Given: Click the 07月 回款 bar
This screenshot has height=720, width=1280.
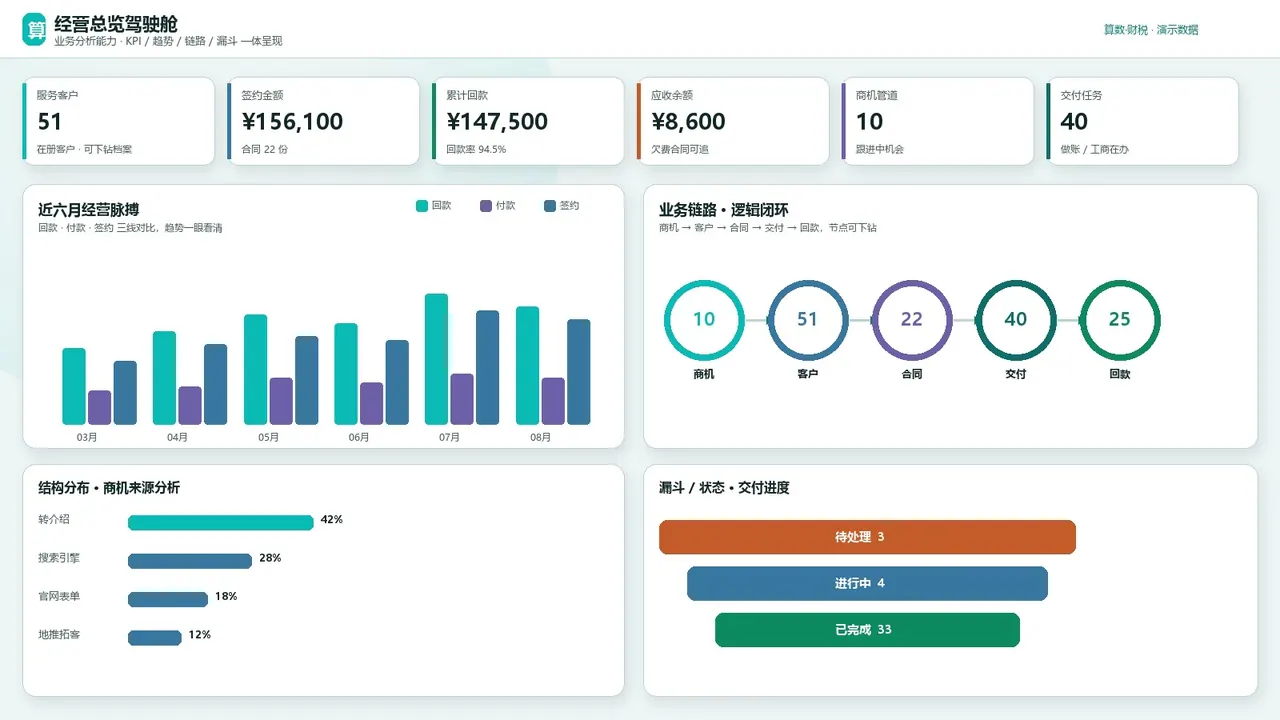Looking at the screenshot, I should click(436, 359).
